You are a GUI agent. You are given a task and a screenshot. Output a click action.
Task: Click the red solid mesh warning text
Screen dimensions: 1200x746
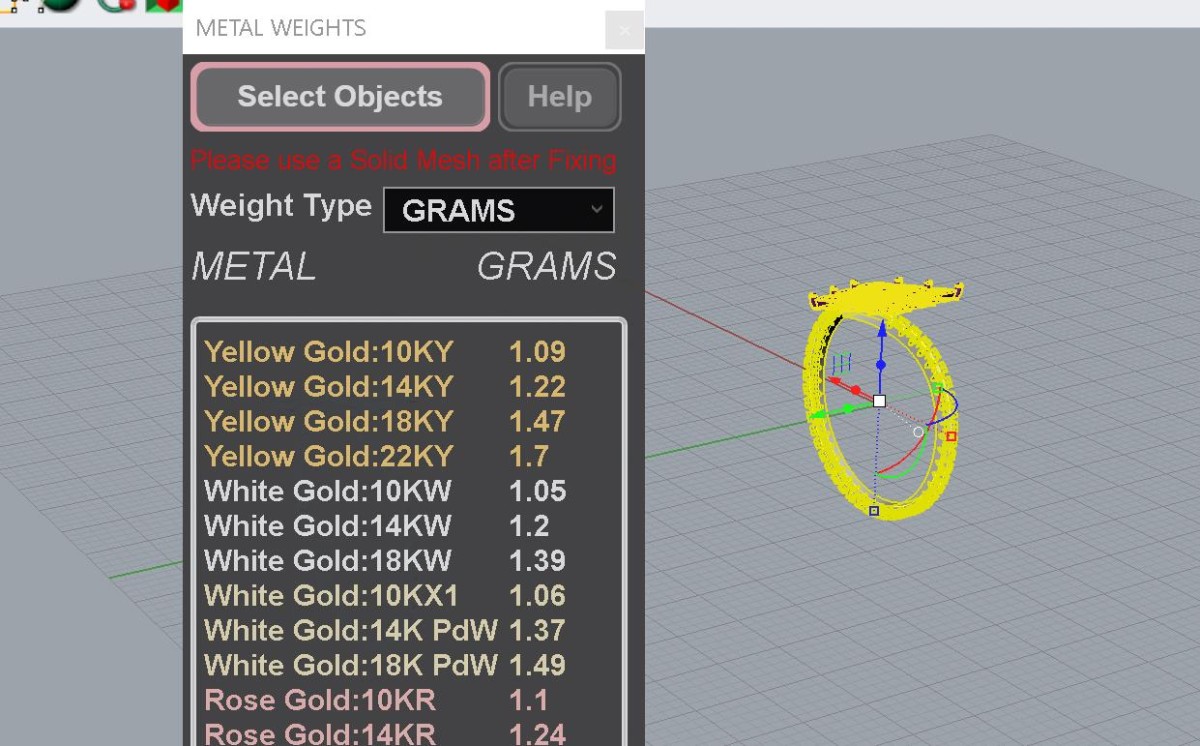point(403,160)
